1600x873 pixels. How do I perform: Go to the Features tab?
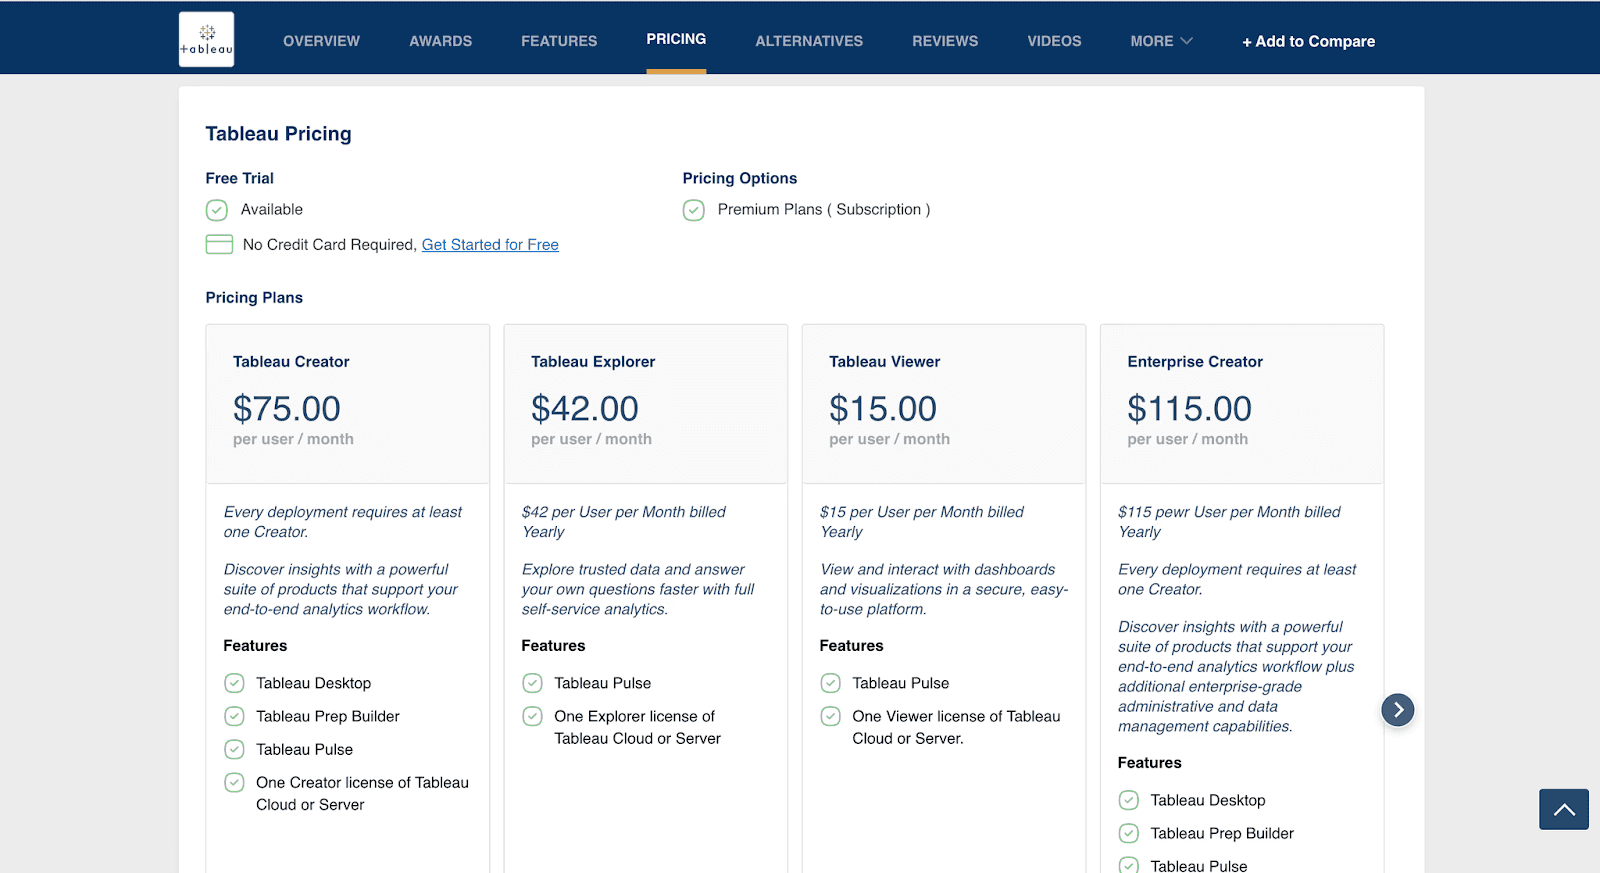coord(559,41)
